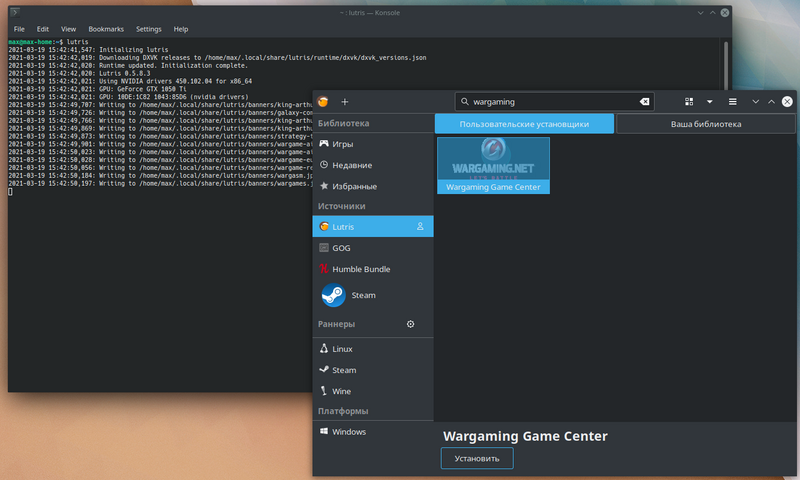Open Недавние in the sidebar
This screenshot has height=480, width=800.
coord(373,165)
